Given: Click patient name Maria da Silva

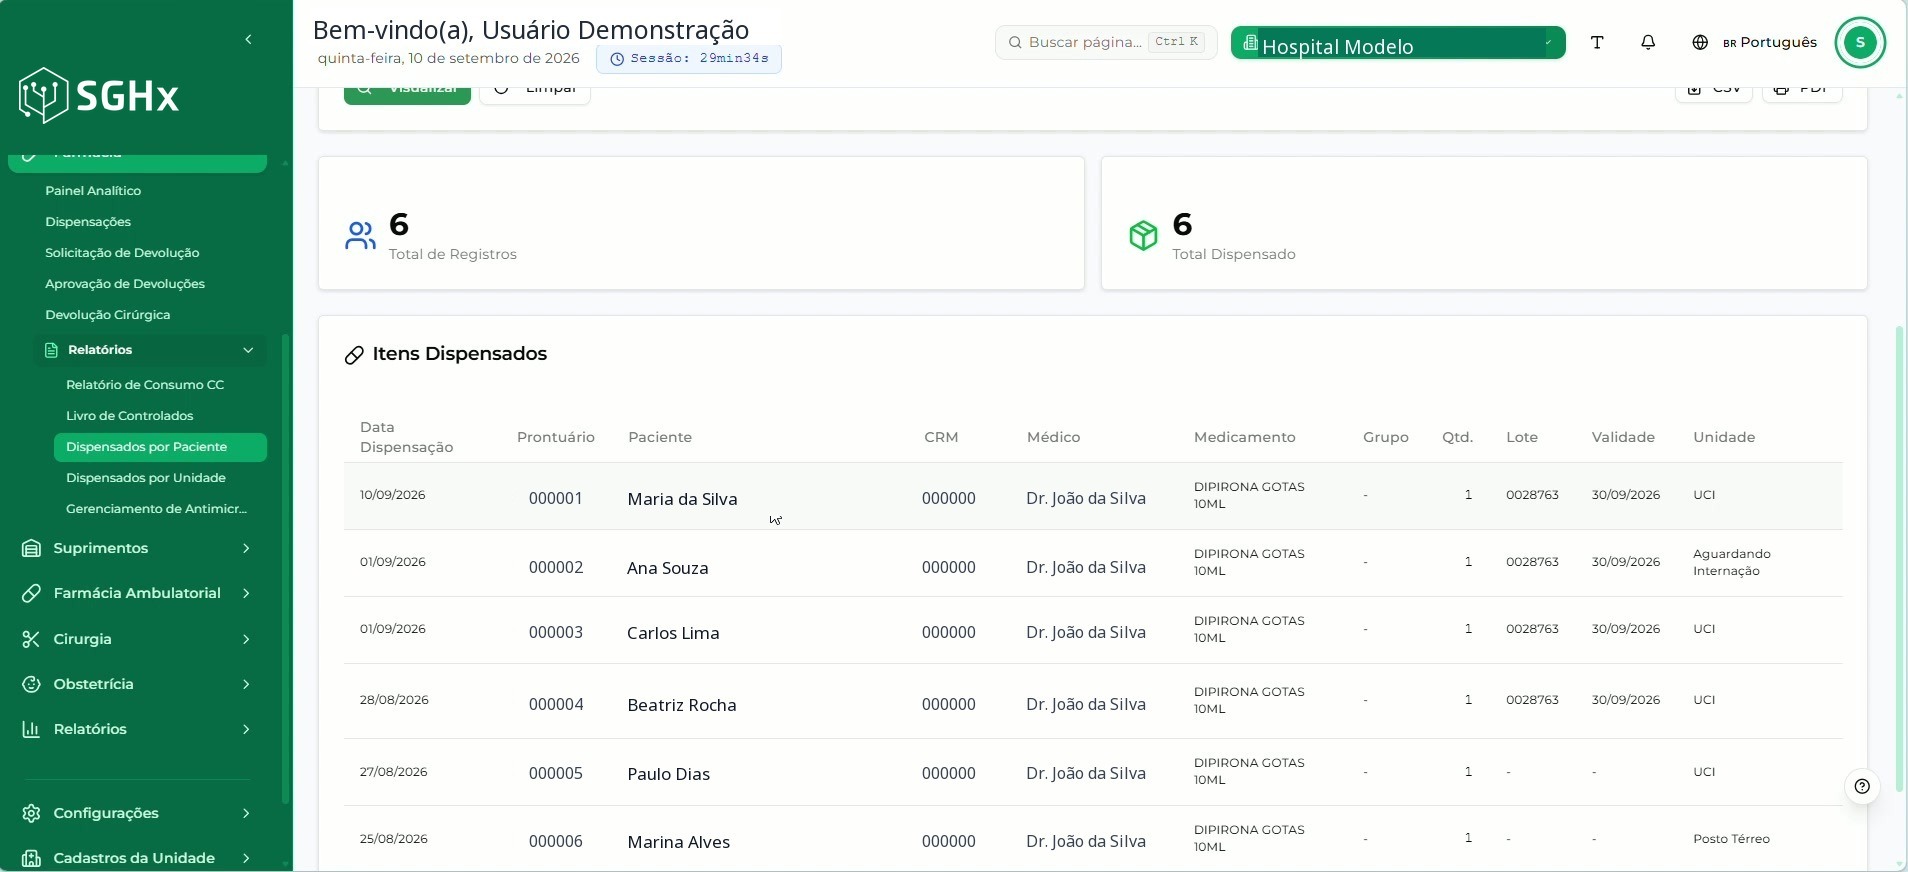Looking at the screenshot, I should click(x=682, y=499).
